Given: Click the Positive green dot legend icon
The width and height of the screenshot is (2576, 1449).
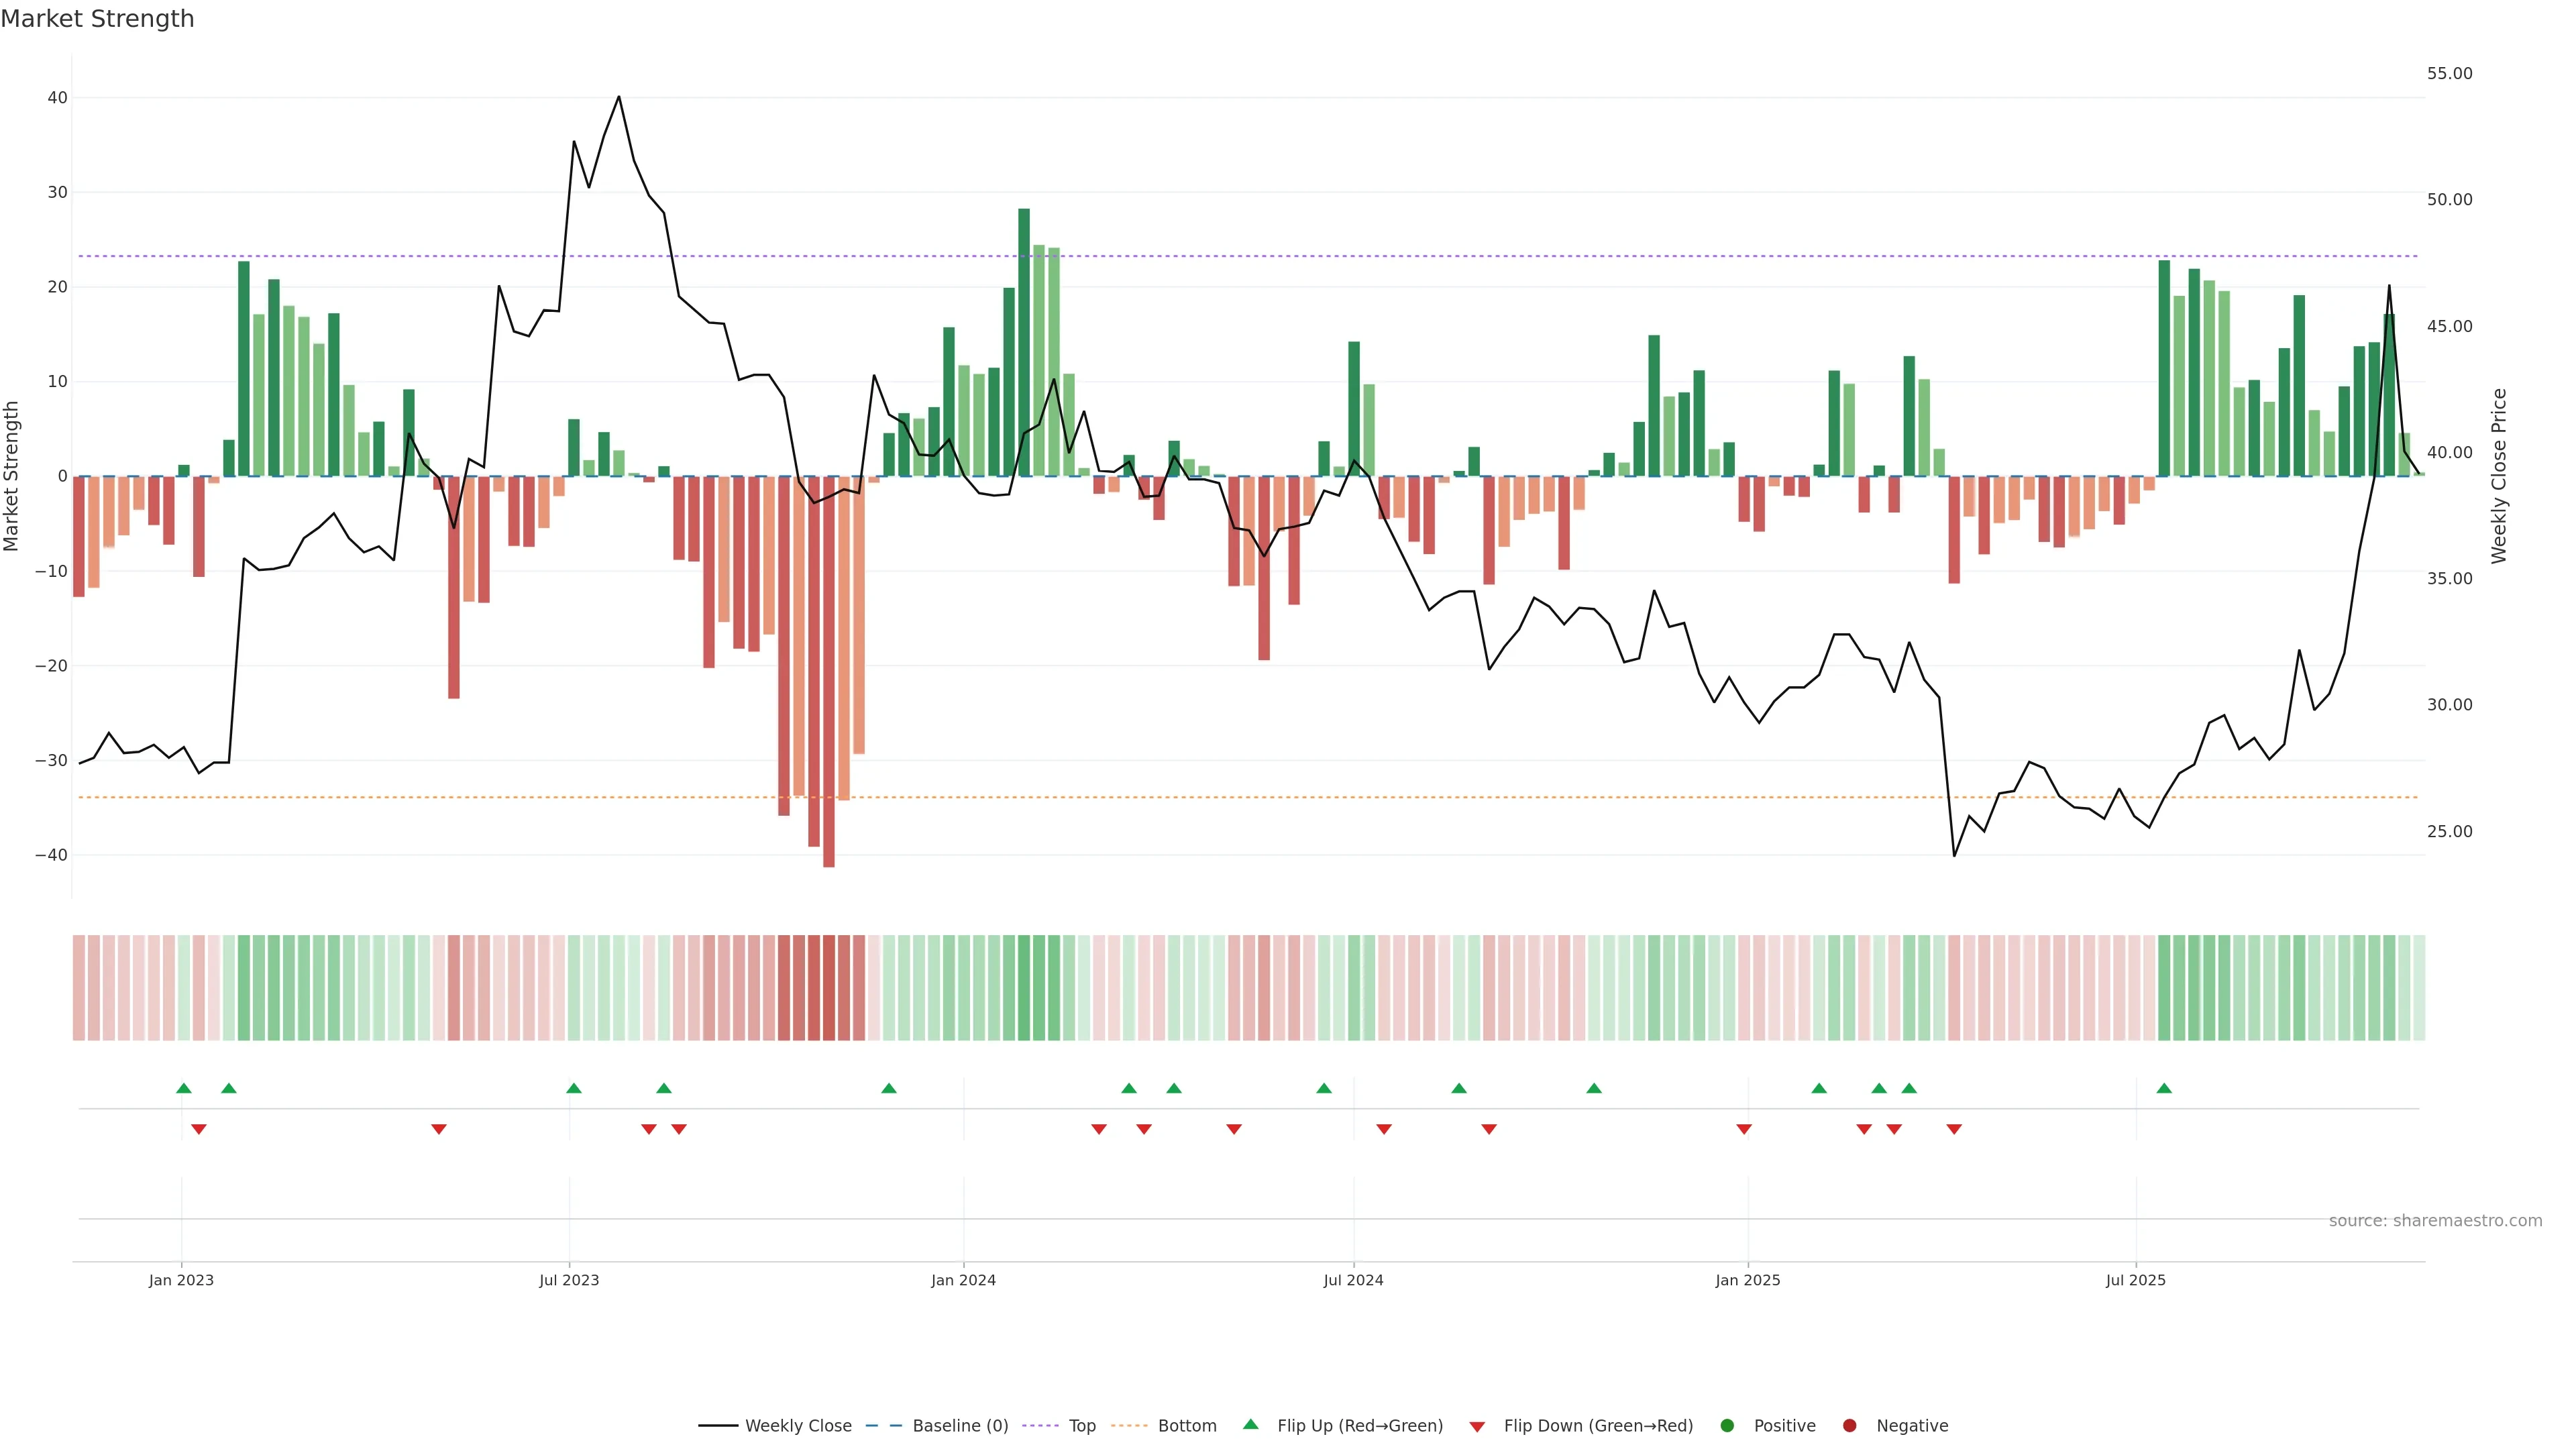Looking at the screenshot, I should point(1727,1425).
